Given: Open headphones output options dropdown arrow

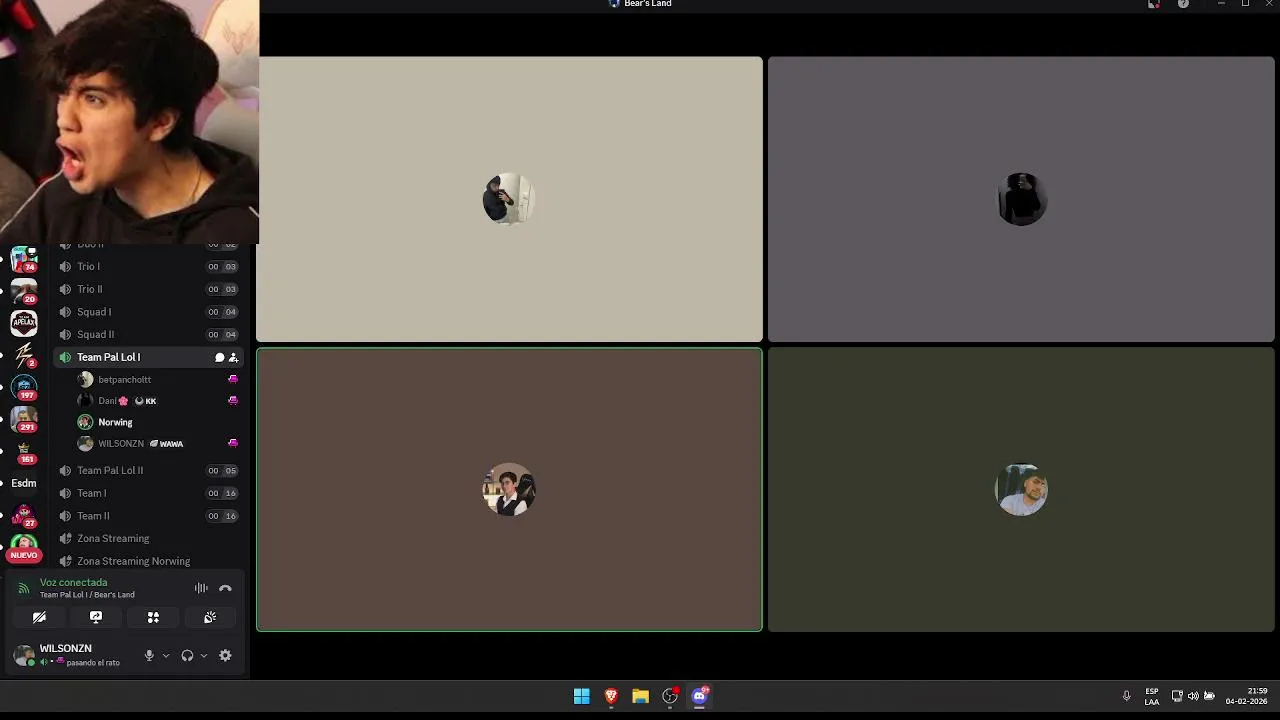Looking at the screenshot, I should click(204, 656).
